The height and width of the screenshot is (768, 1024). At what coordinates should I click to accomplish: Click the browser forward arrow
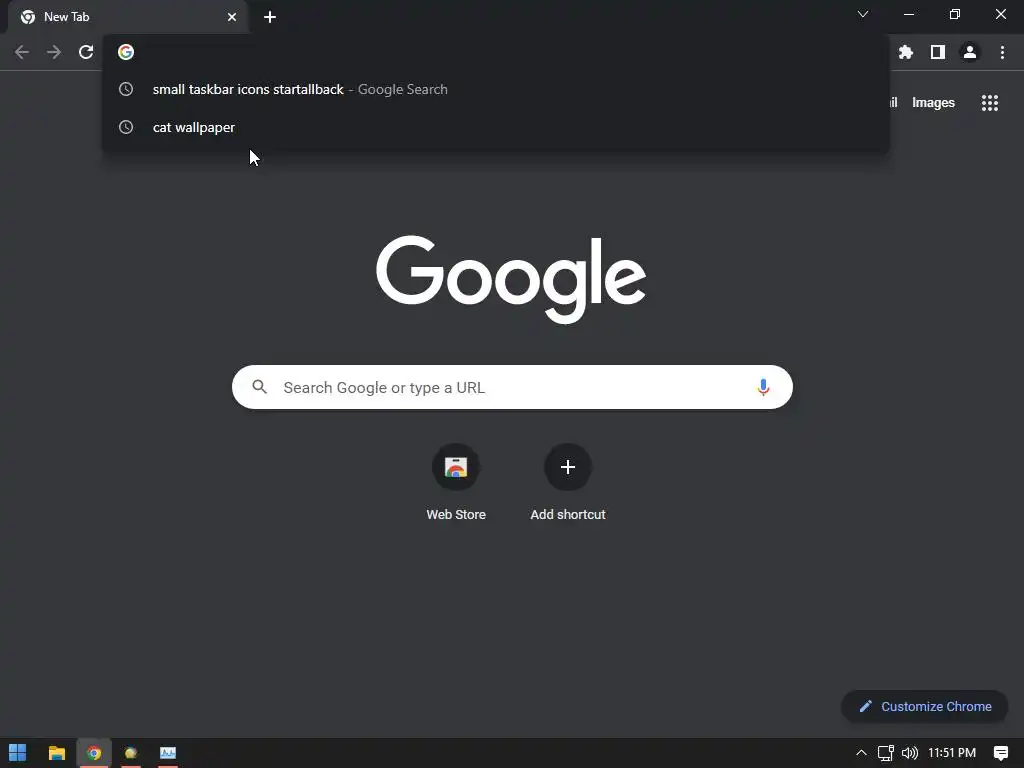[54, 52]
